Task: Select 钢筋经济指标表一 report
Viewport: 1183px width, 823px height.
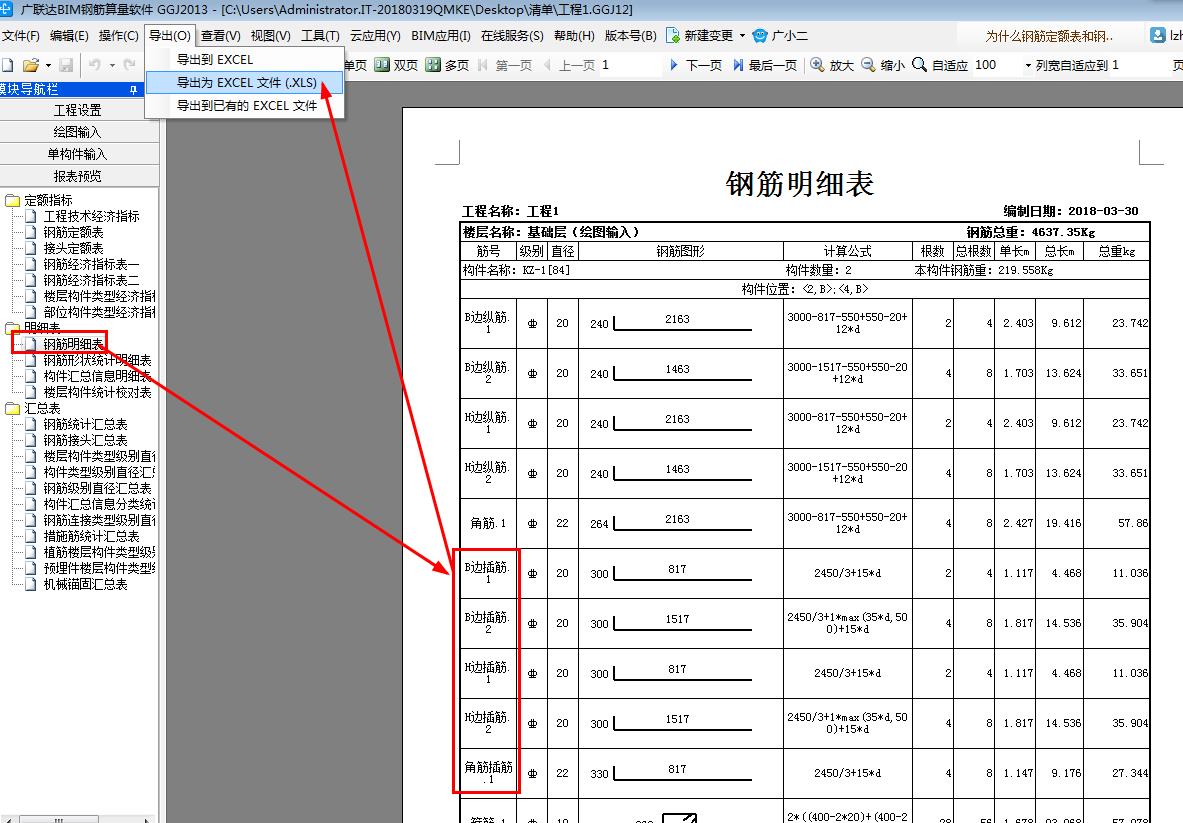Action: [x=91, y=265]
